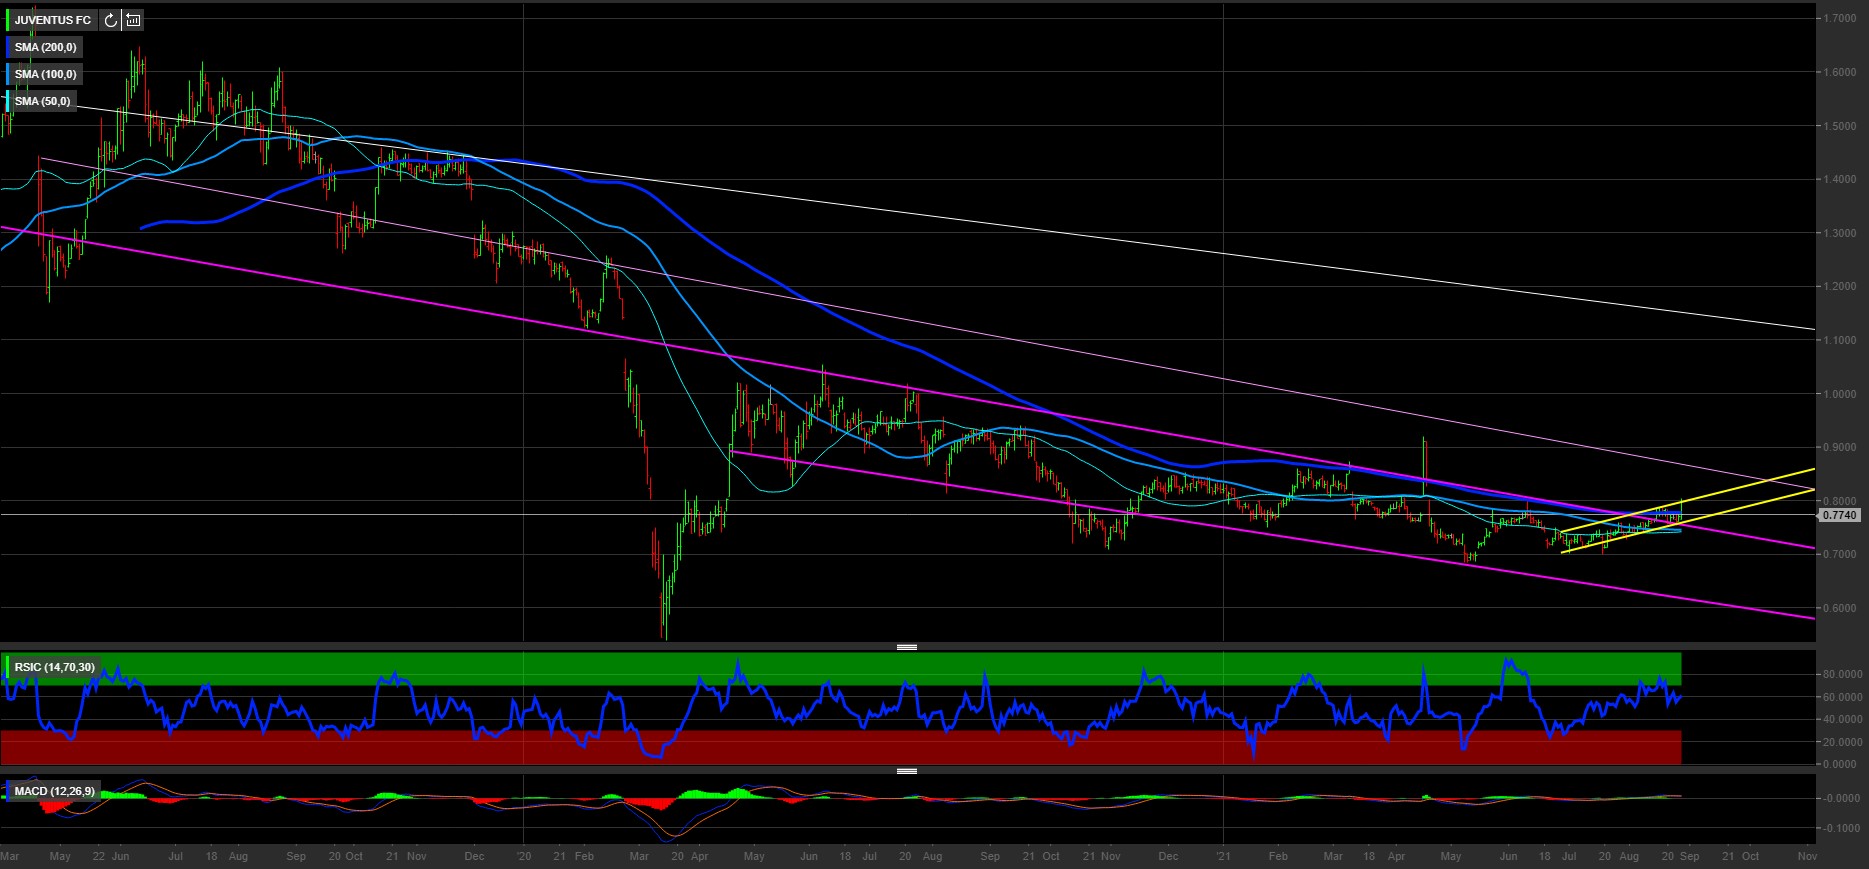
Task: Click the RSIC (14,70,30) indicator label
Action: (55, 667)
